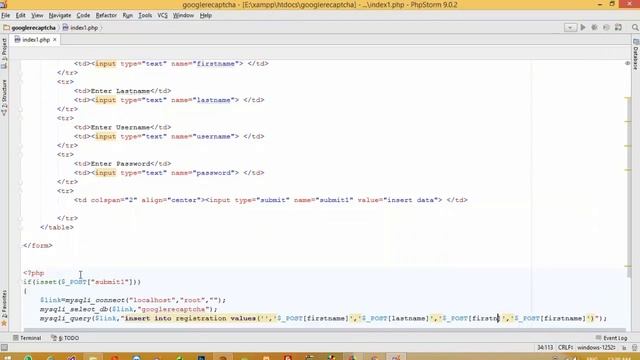This screenshot has width=640, height=360.
Task: Click the <?php opening tag
Action: pyautogui.click(x=33, y=273)
